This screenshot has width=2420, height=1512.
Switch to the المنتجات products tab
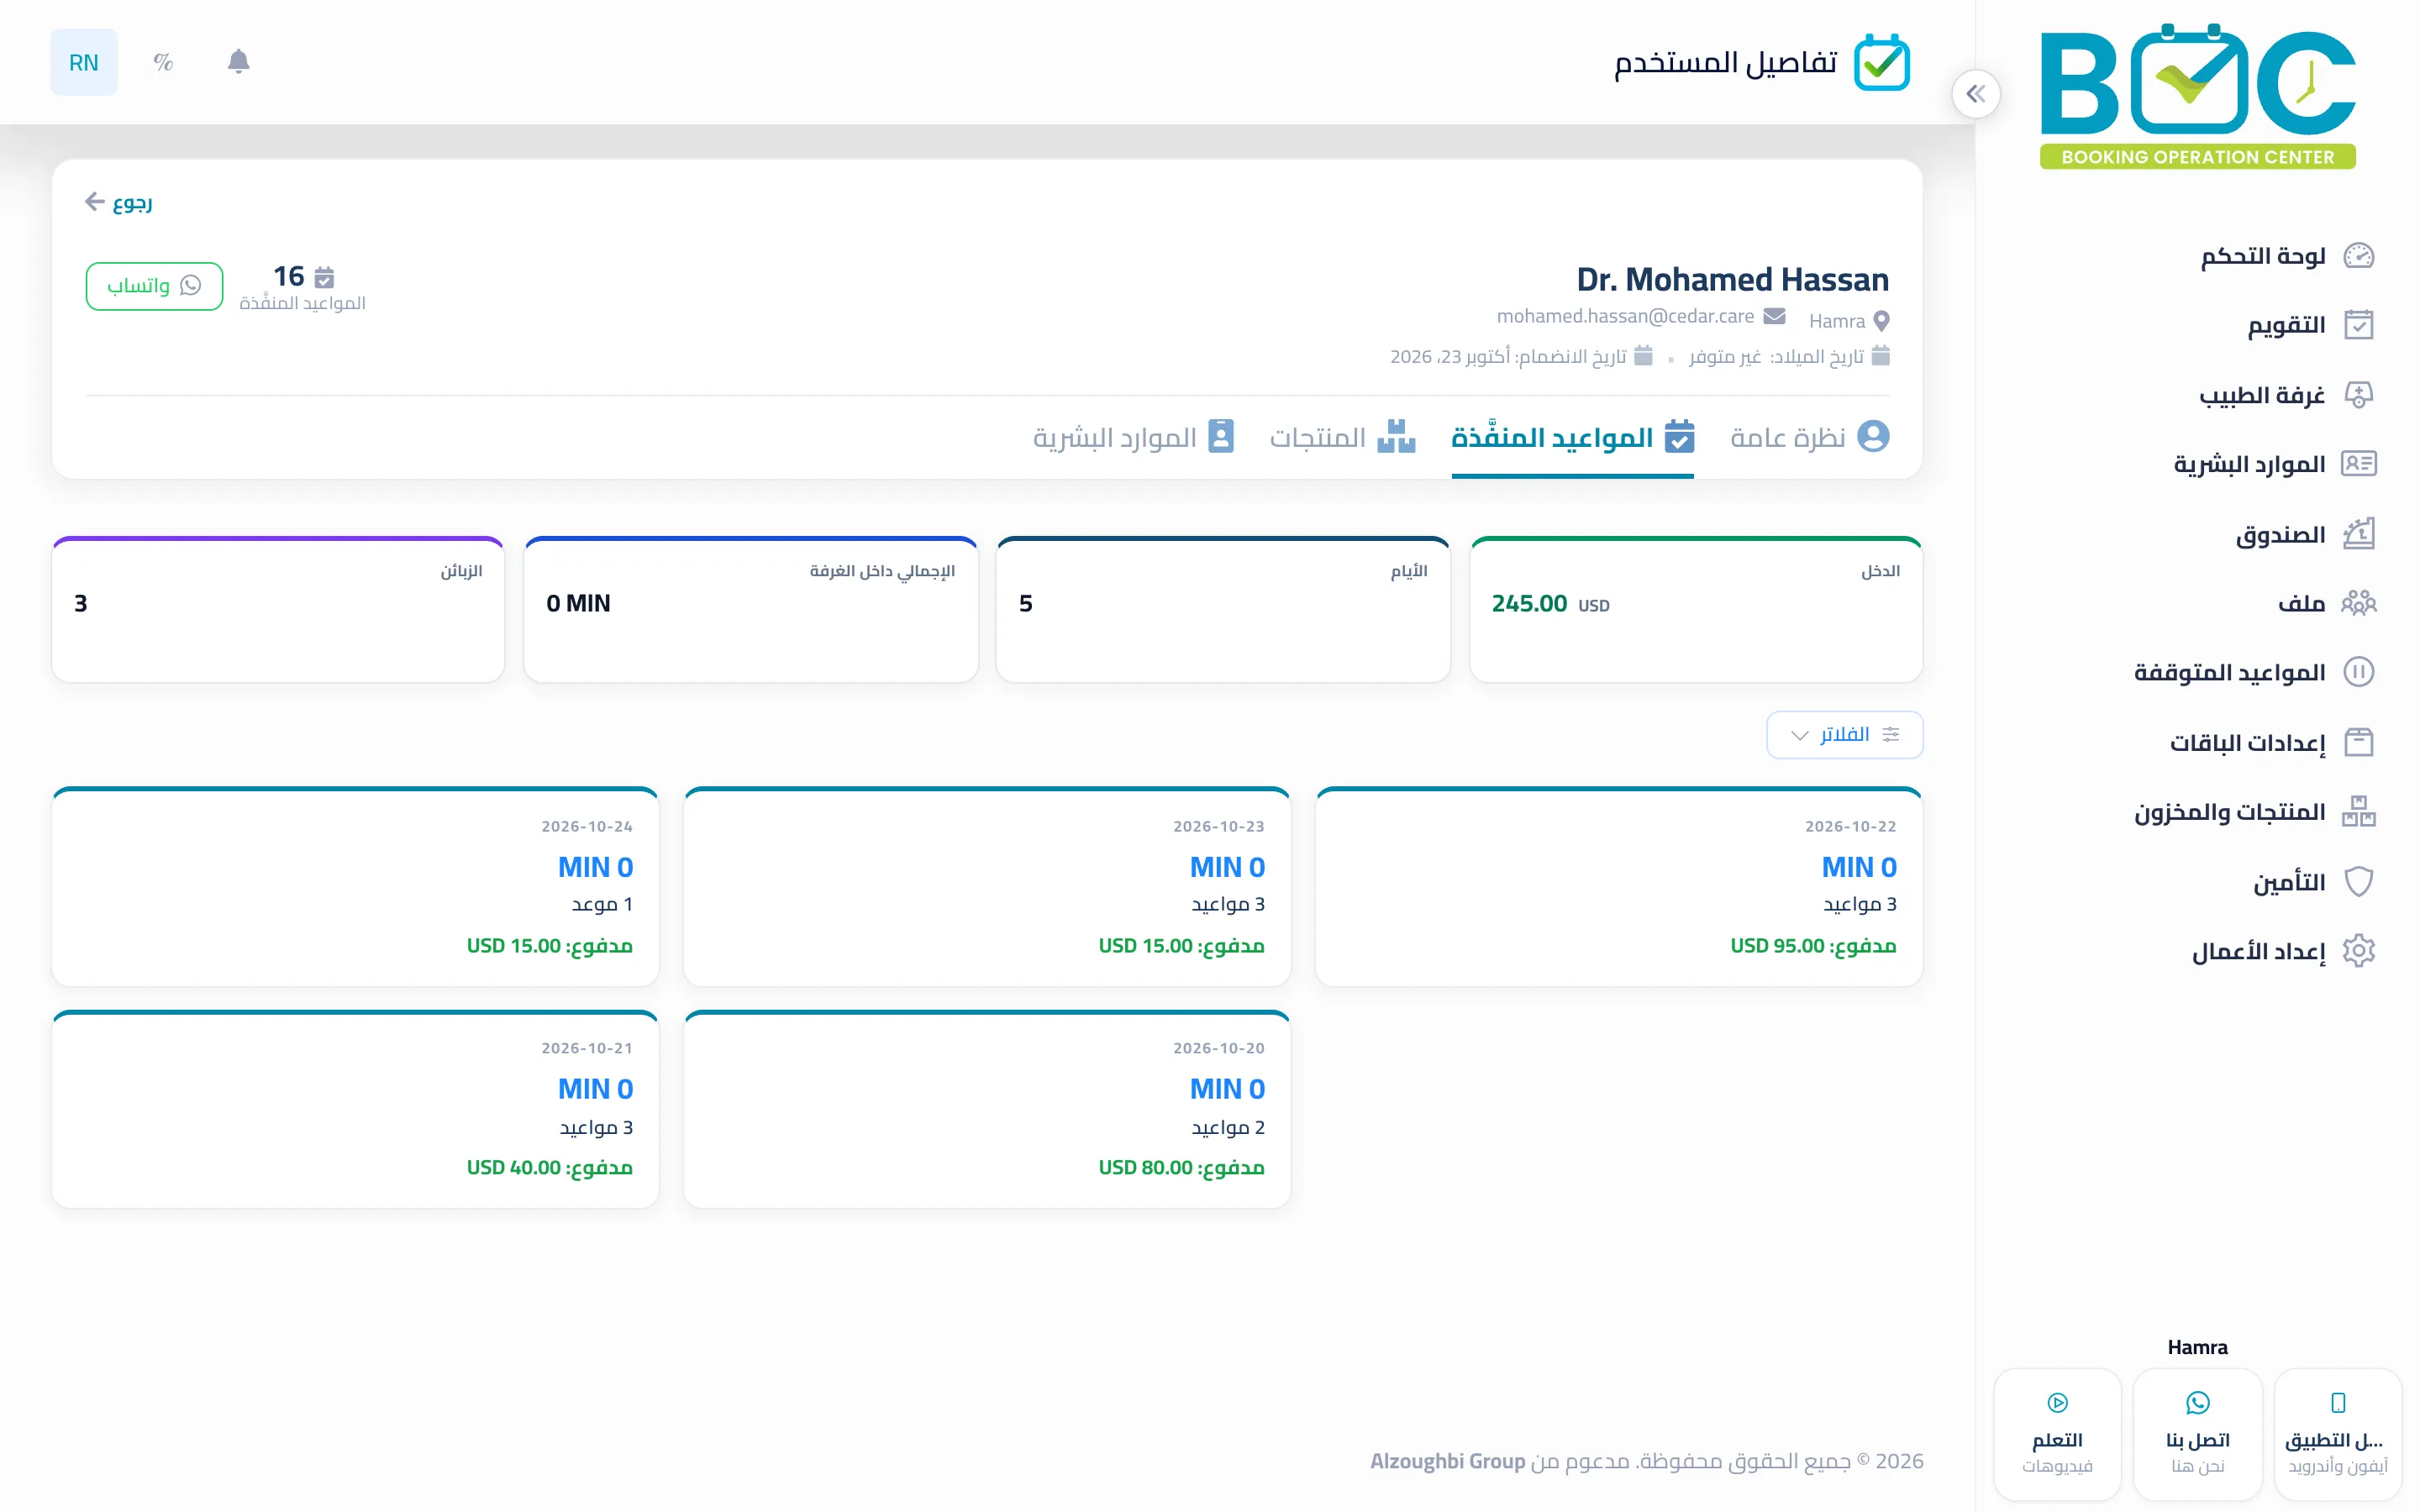1342,437
